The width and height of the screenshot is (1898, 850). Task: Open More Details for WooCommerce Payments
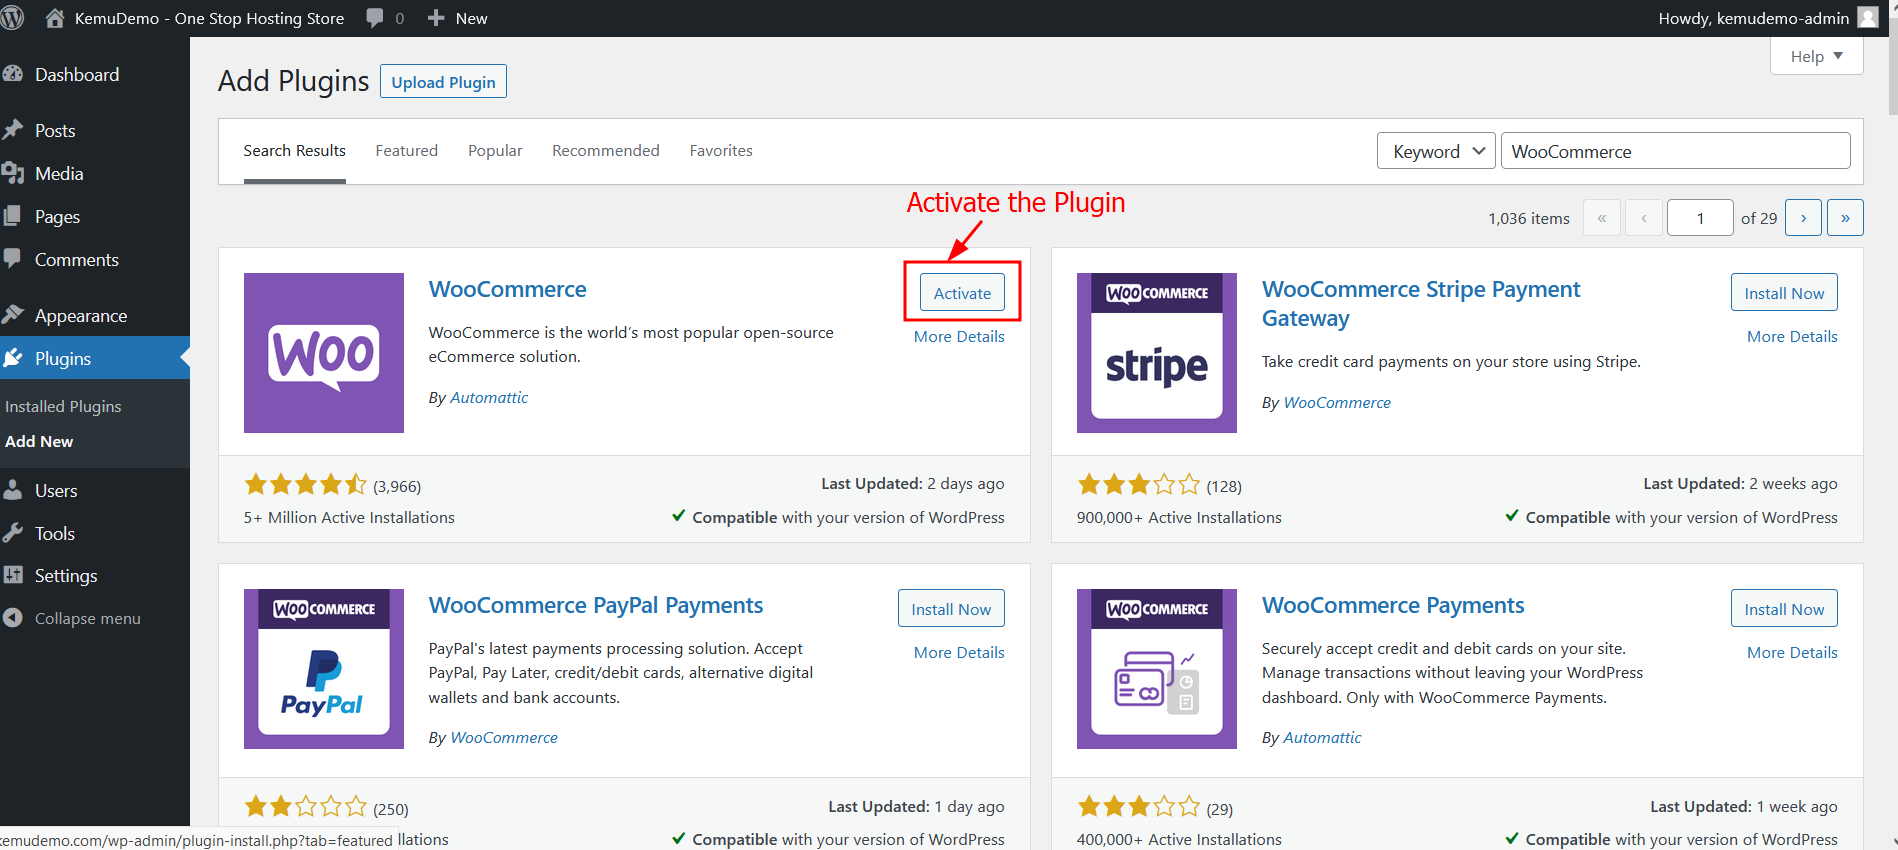pos(1792,652)
